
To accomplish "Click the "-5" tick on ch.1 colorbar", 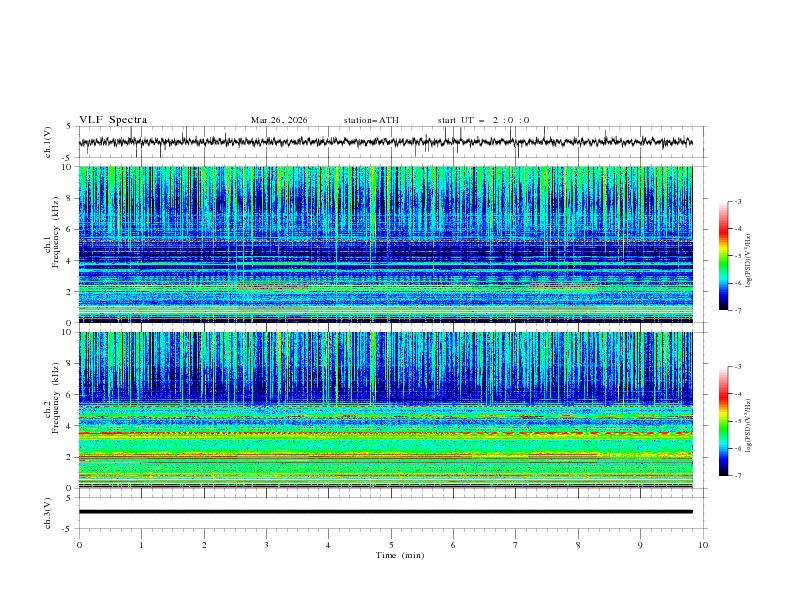I will click(x=738, y=256).
